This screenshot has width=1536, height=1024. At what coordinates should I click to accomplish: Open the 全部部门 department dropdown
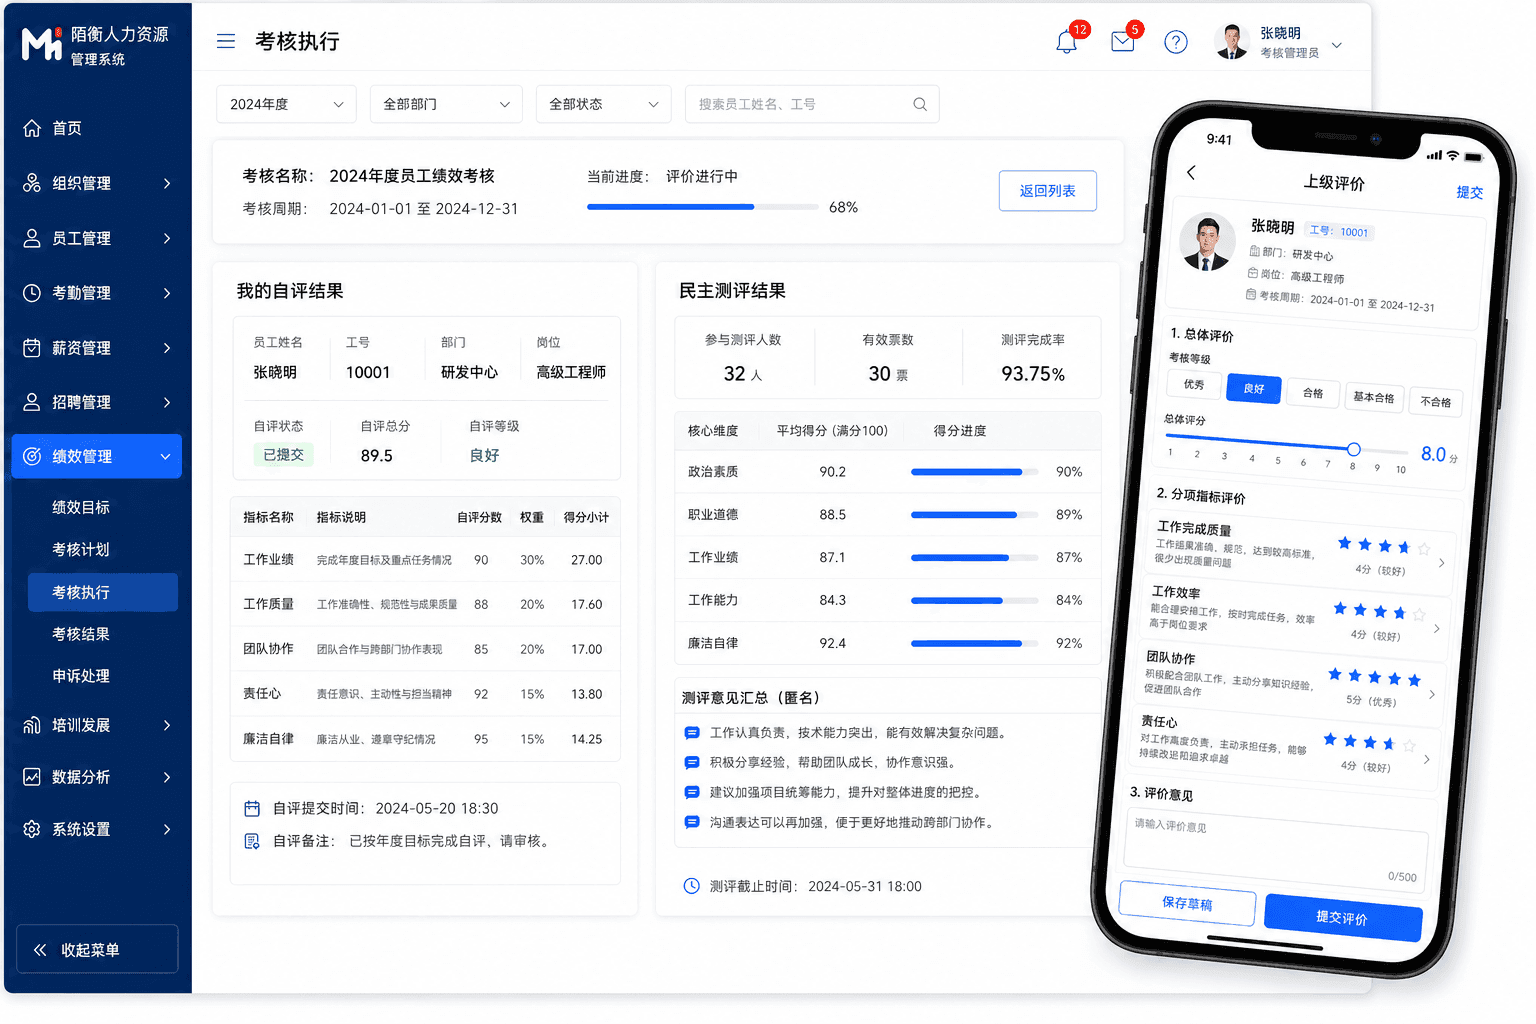coord(446,104)
